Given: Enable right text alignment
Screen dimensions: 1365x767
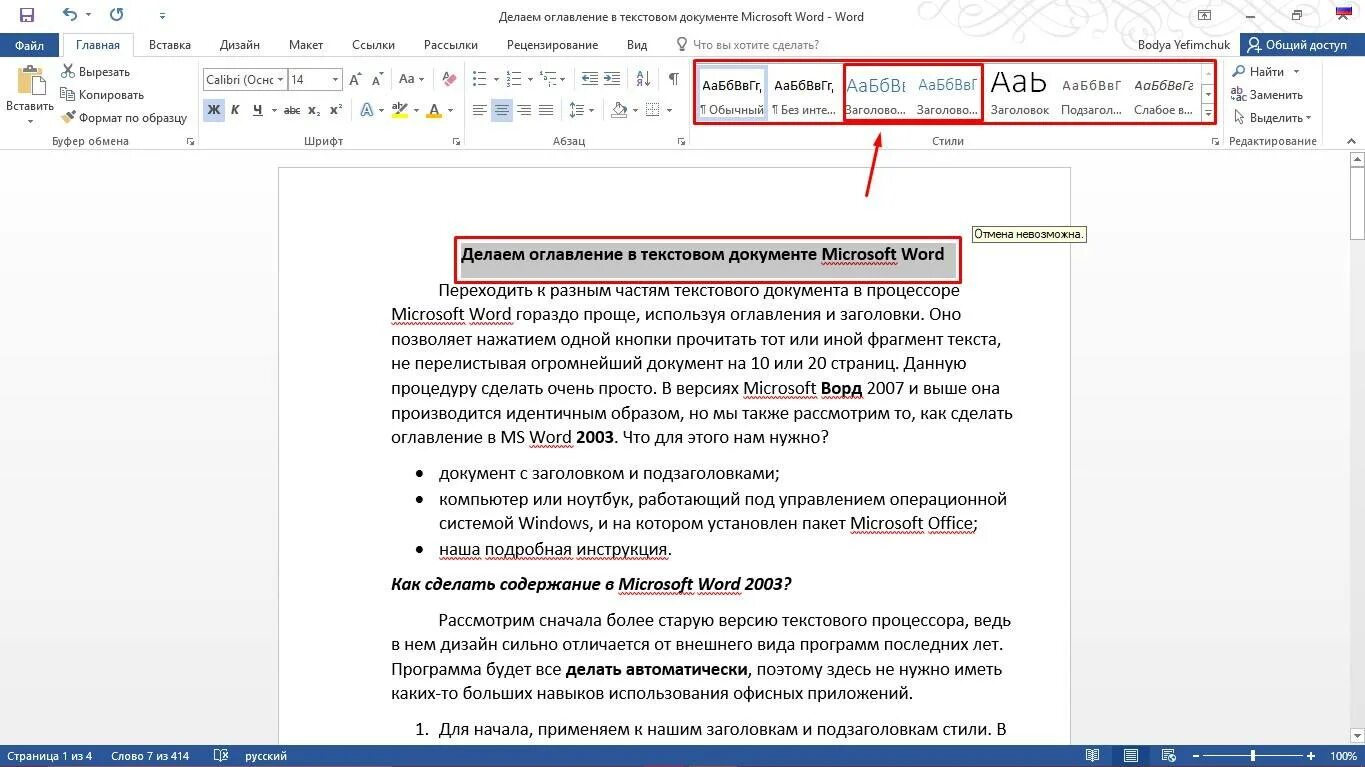Looking at the screenshot, I should tap(527, 110).
